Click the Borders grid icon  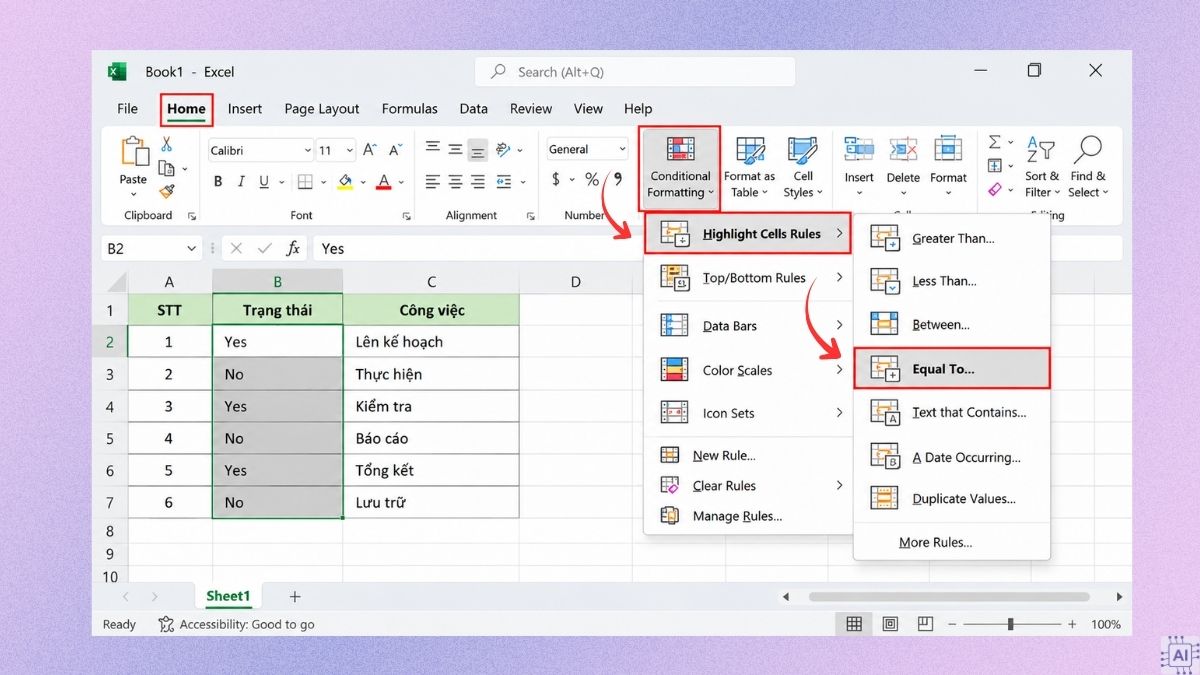click(x=305, y=182)
